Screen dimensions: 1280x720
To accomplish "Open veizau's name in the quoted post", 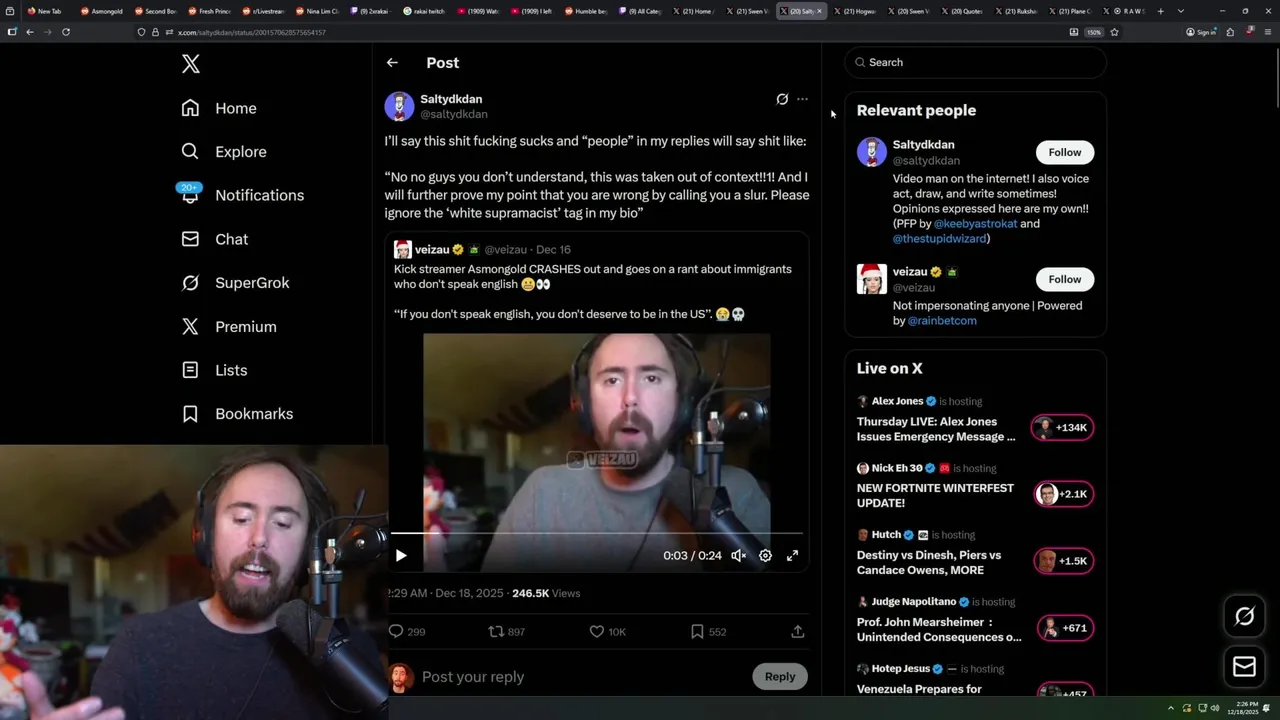I will 432,249.
